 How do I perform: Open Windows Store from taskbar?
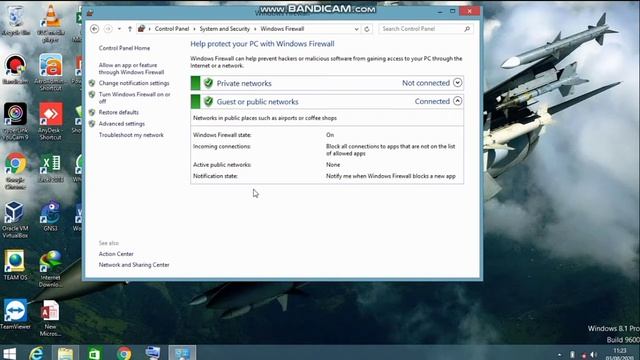(x=95, y=353)
